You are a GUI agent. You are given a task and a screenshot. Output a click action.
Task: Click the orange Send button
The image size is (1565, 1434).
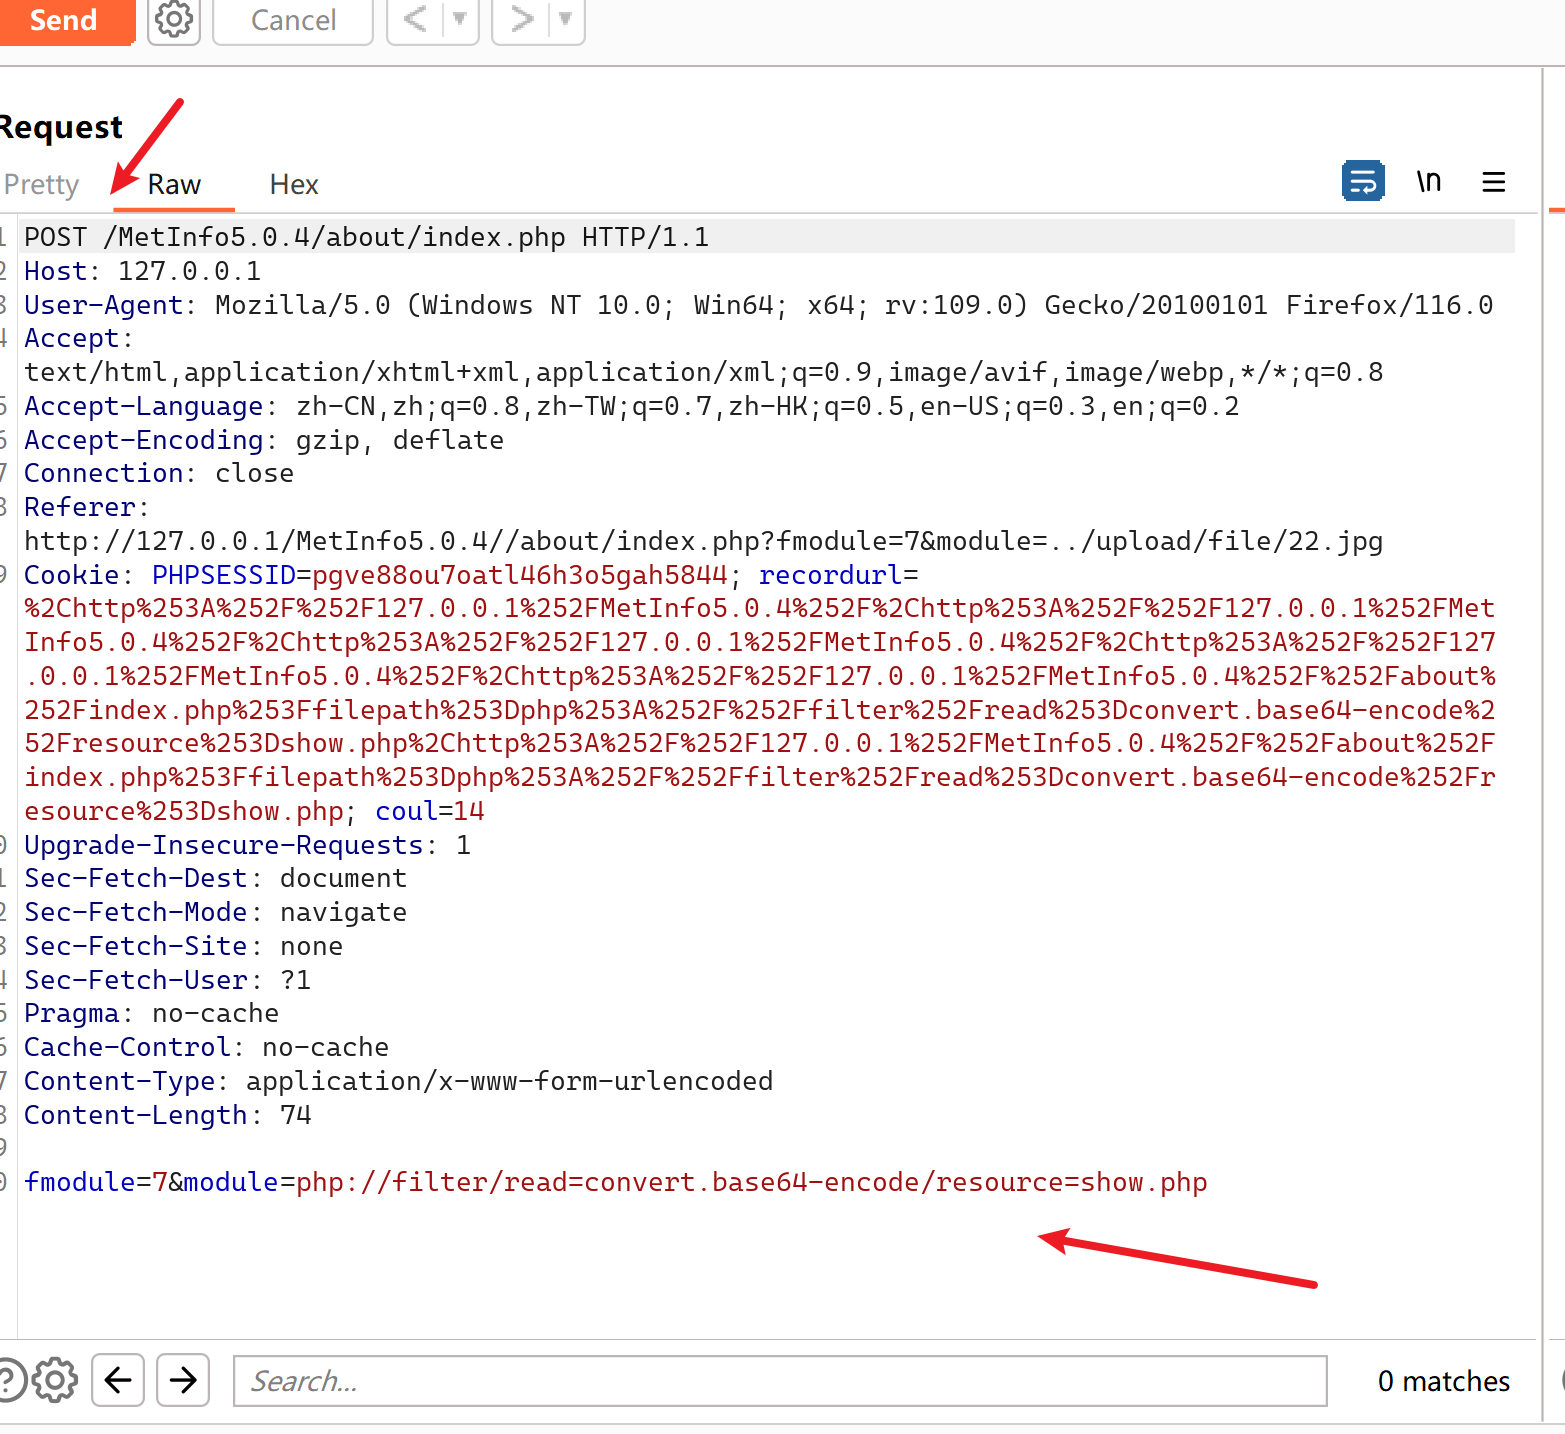coord(66,20)
